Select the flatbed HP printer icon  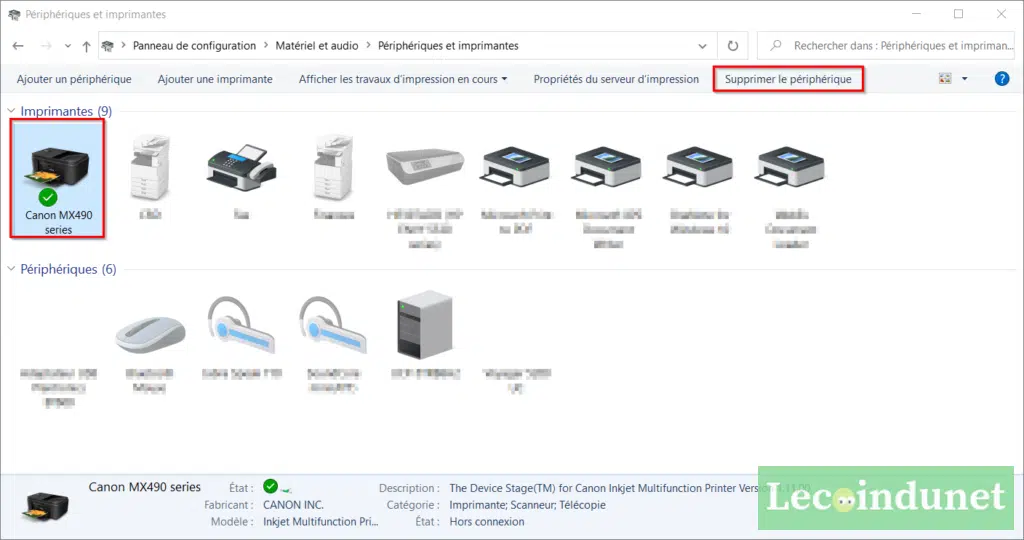[x=424, y=166]
